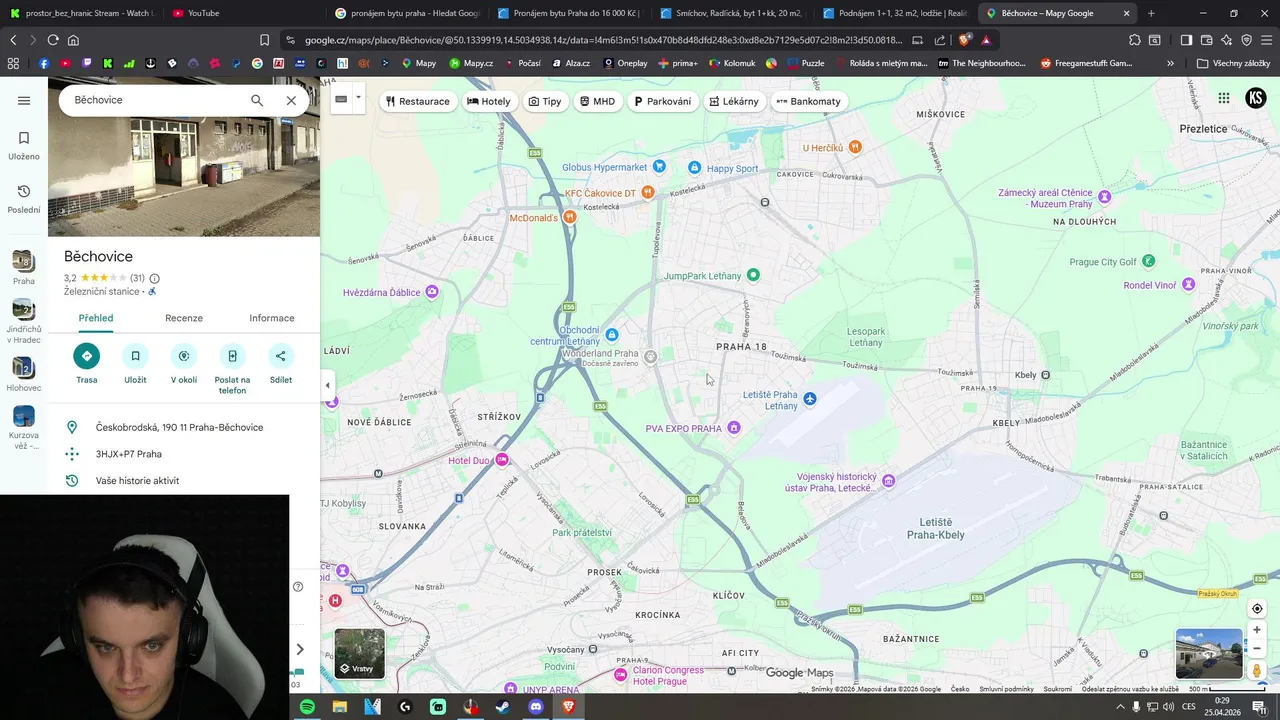The image size is (1280, 720).
Task: Filter map by Restaurace chip
Action: tap(418, 101)
